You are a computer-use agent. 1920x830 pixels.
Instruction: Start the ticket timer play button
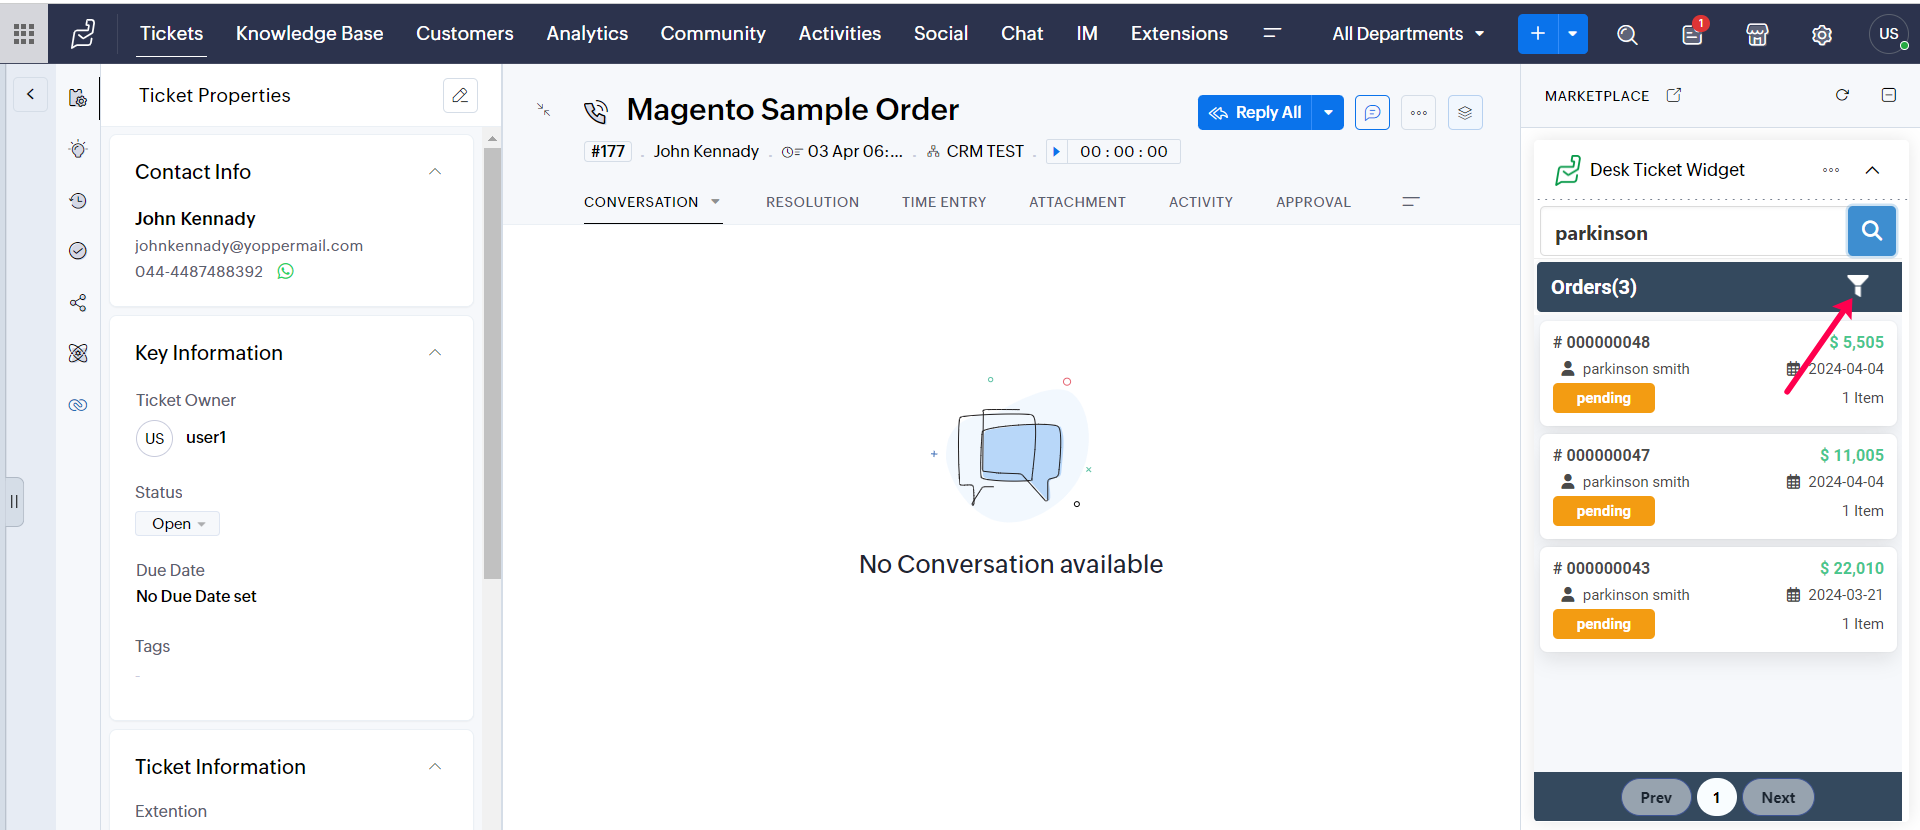pos(1056,152)
